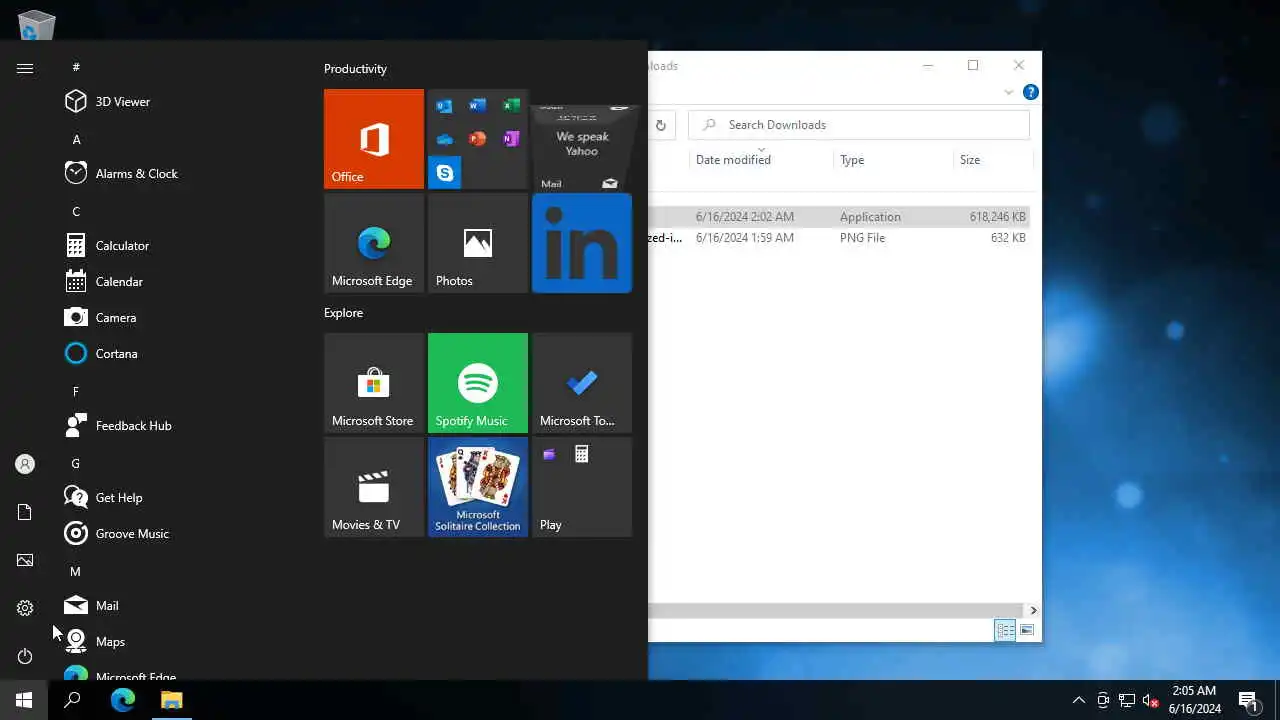Select the Application file row in Downloads
1280x720 pixels.
click(x=839, y=217)
